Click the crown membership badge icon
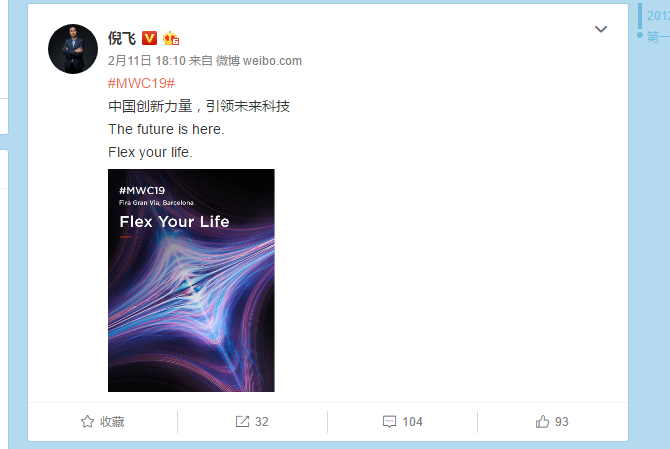The width and height of the screenshot is (670, 449). (170, 38)
